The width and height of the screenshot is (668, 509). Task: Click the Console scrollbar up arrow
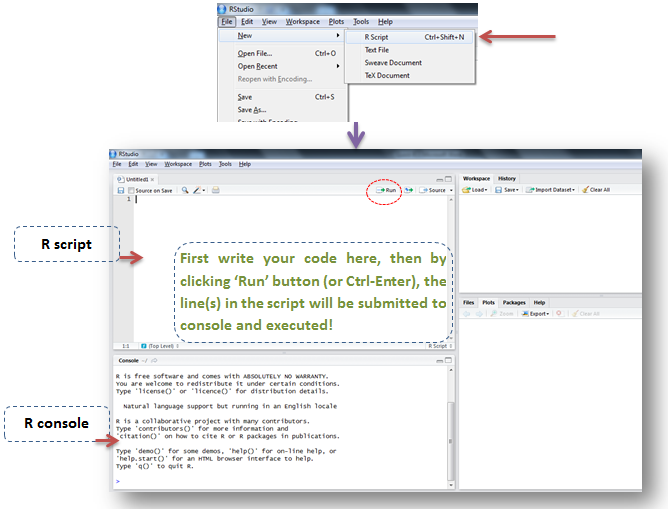click(451, 370)
